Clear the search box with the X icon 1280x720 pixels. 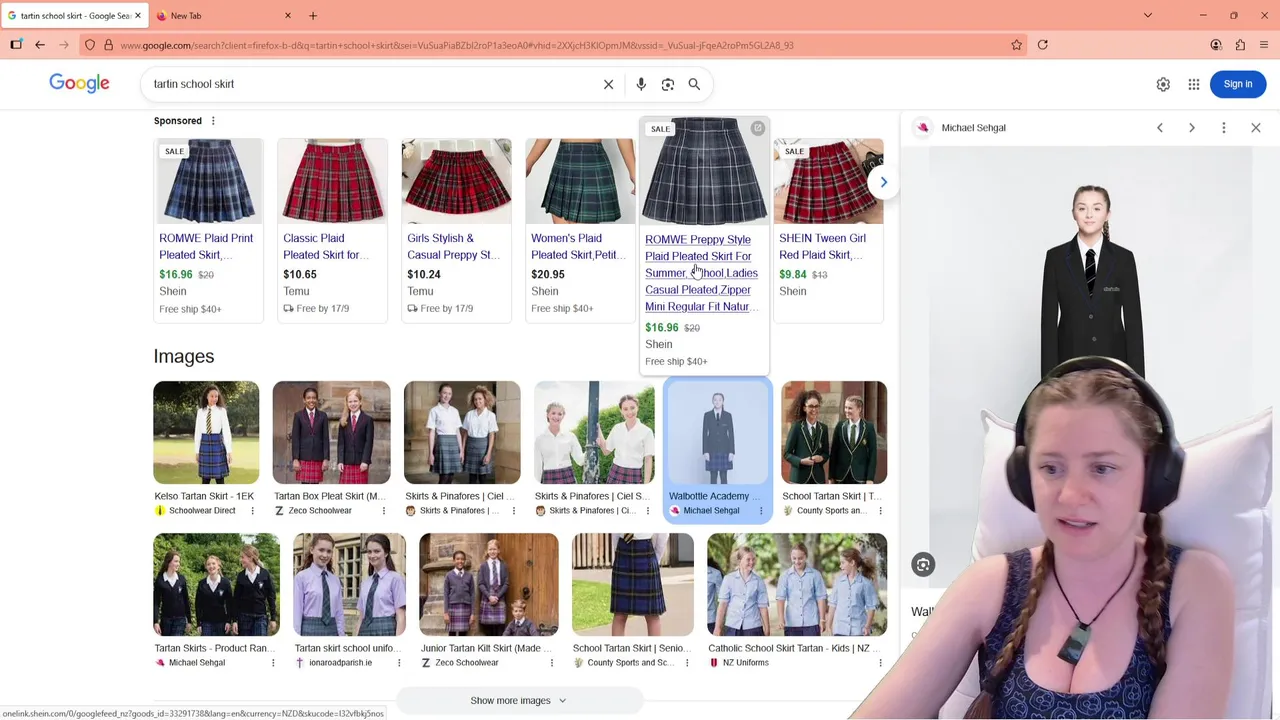point(608,84)
